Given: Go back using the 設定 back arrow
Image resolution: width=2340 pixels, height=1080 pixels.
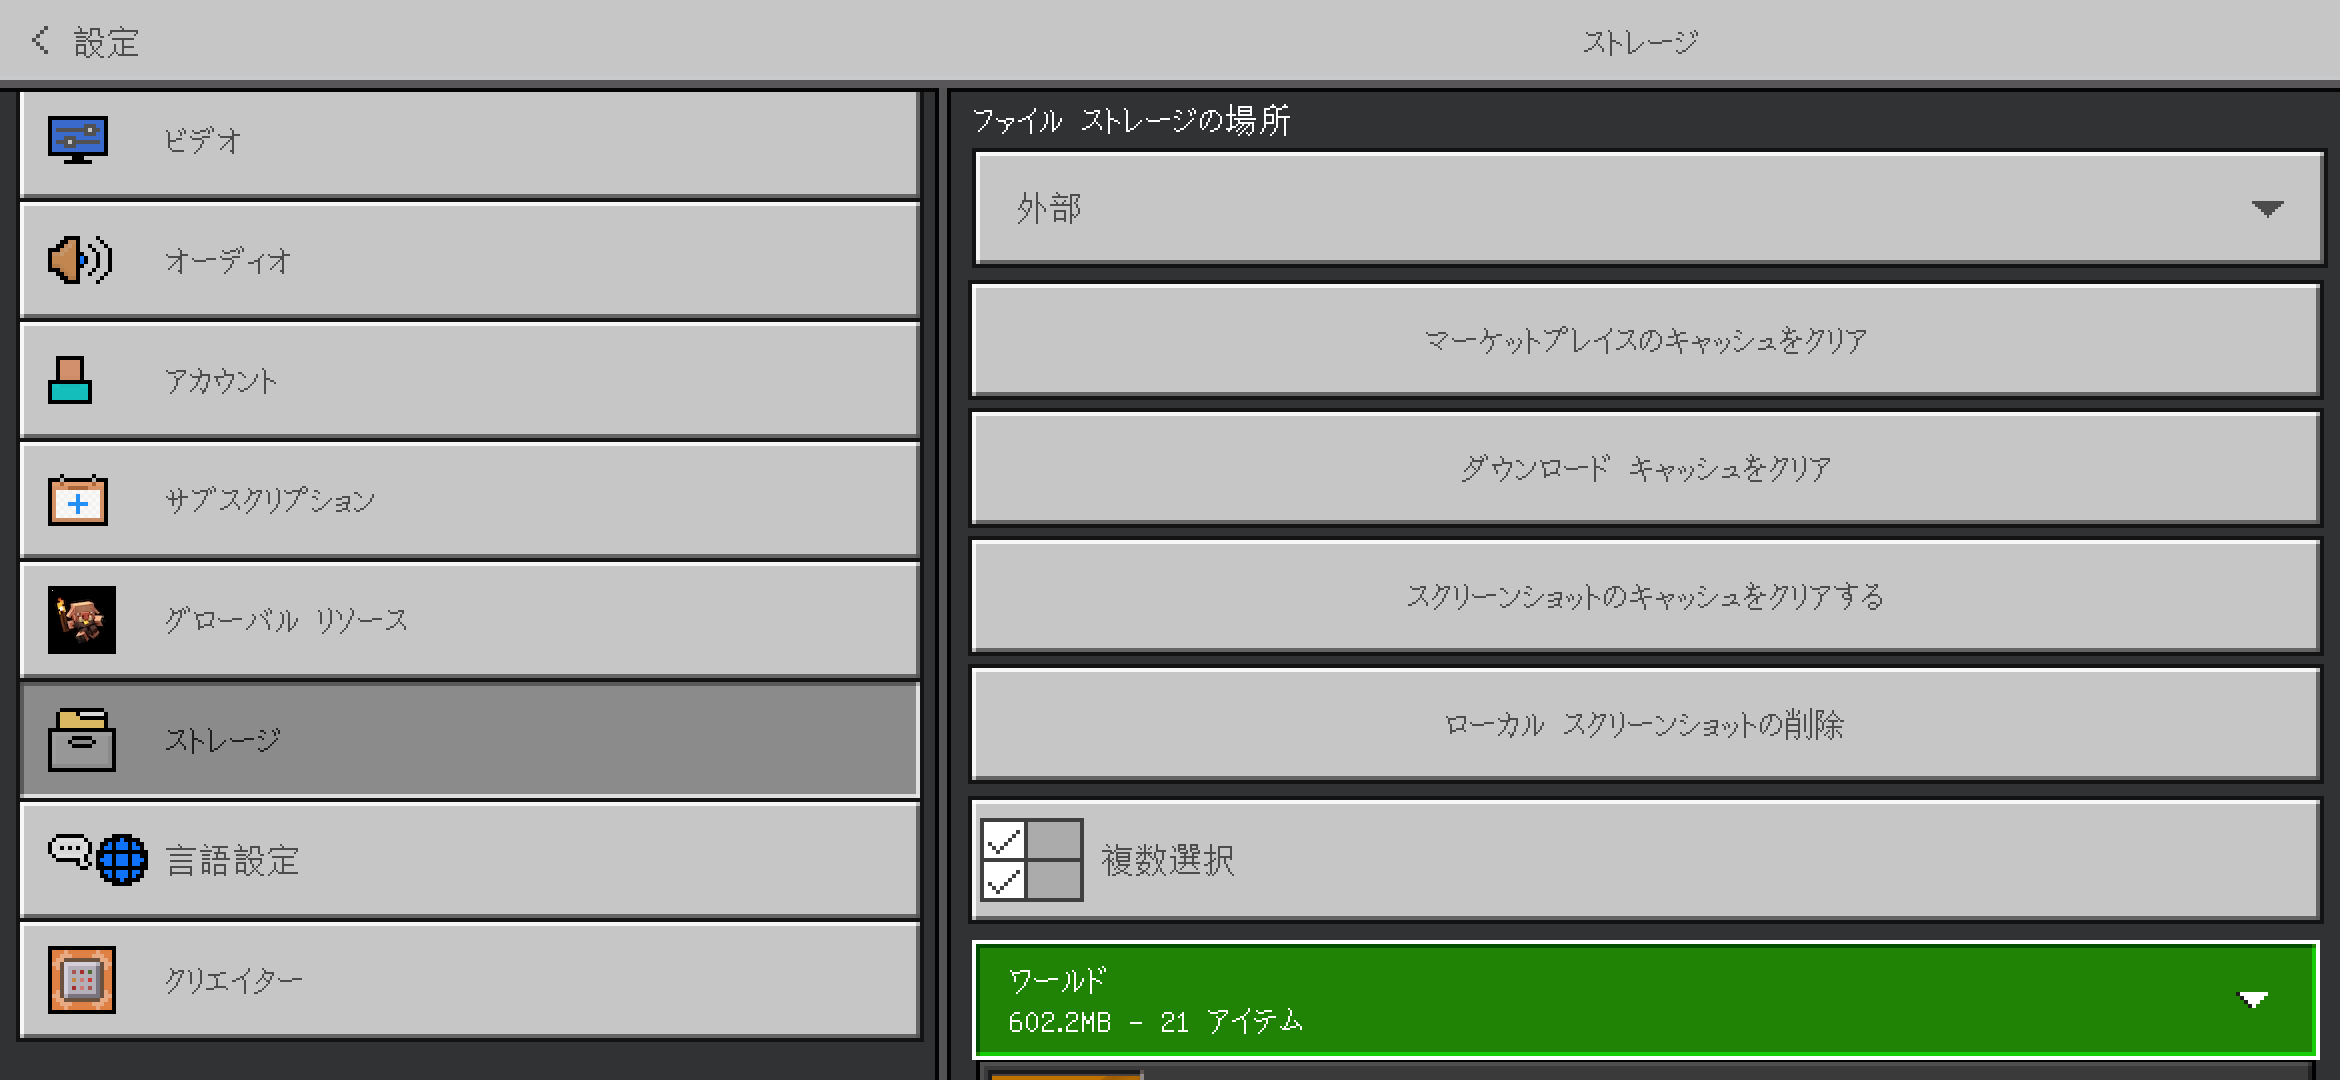Looking at the screenshot, I should pyautogui.click(x=40, y=41).
